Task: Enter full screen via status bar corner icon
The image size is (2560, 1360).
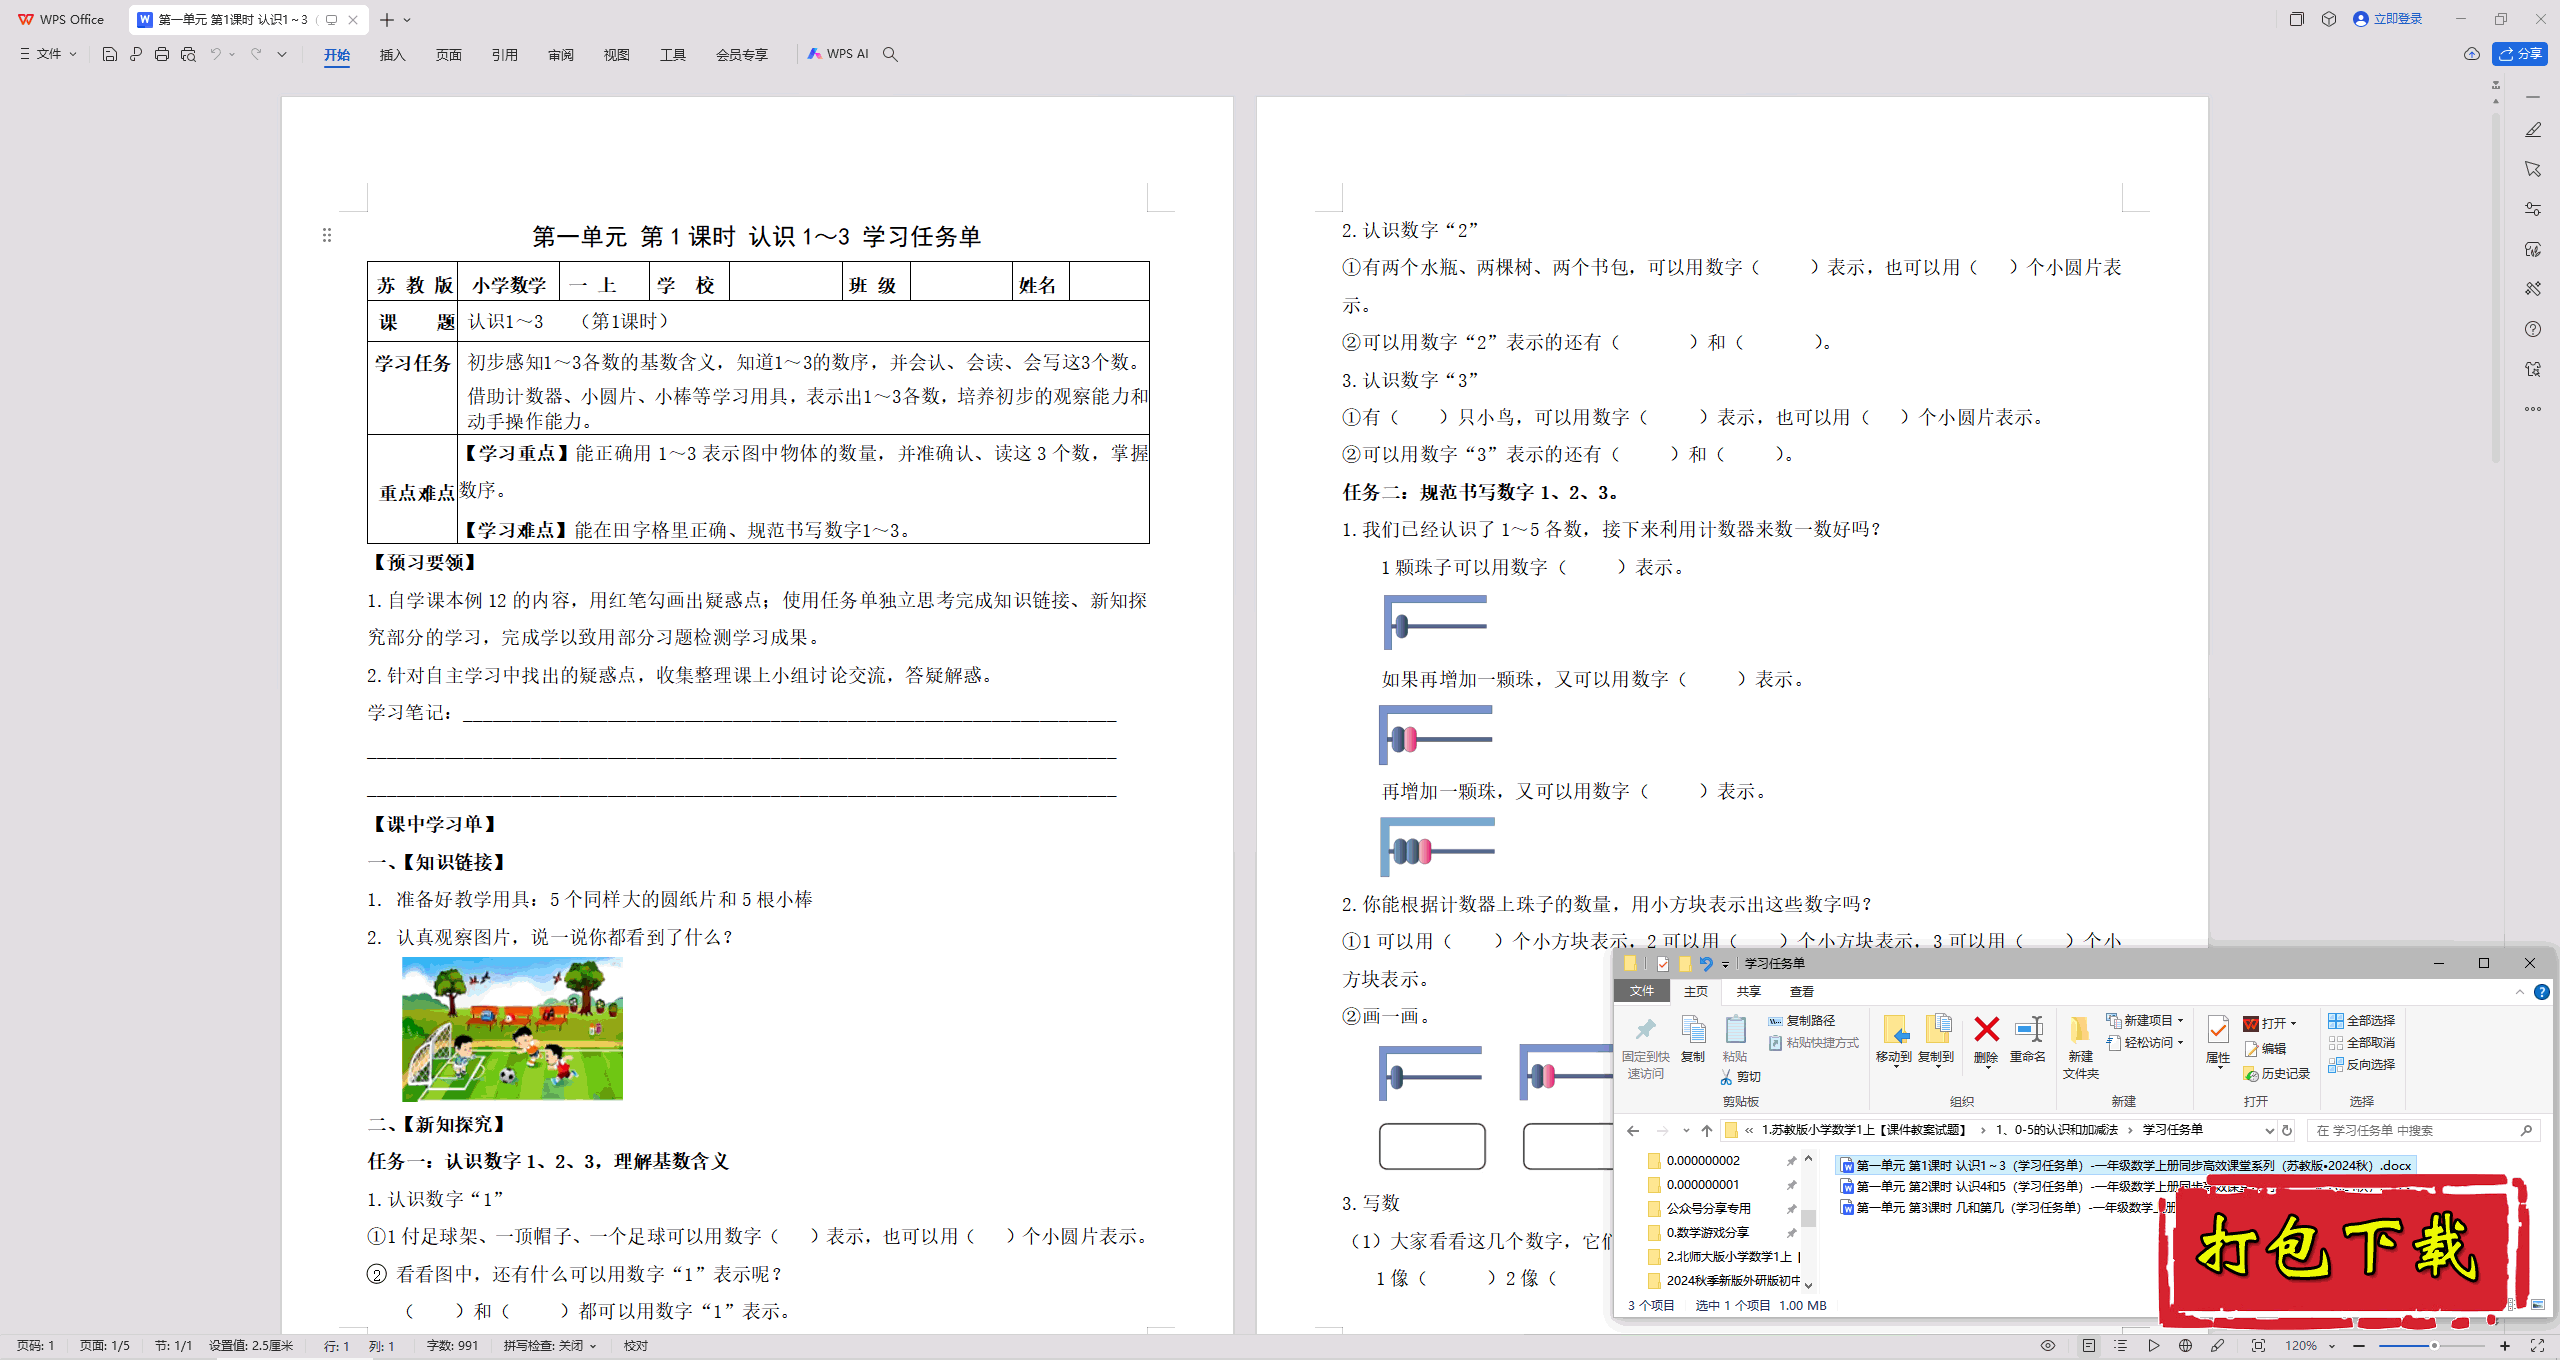Action: coord(2537,1346)
